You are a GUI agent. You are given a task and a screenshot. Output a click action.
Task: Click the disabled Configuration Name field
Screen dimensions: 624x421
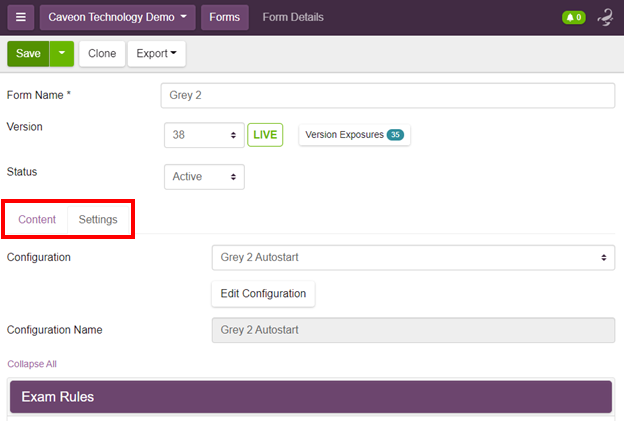pos(413,330)
